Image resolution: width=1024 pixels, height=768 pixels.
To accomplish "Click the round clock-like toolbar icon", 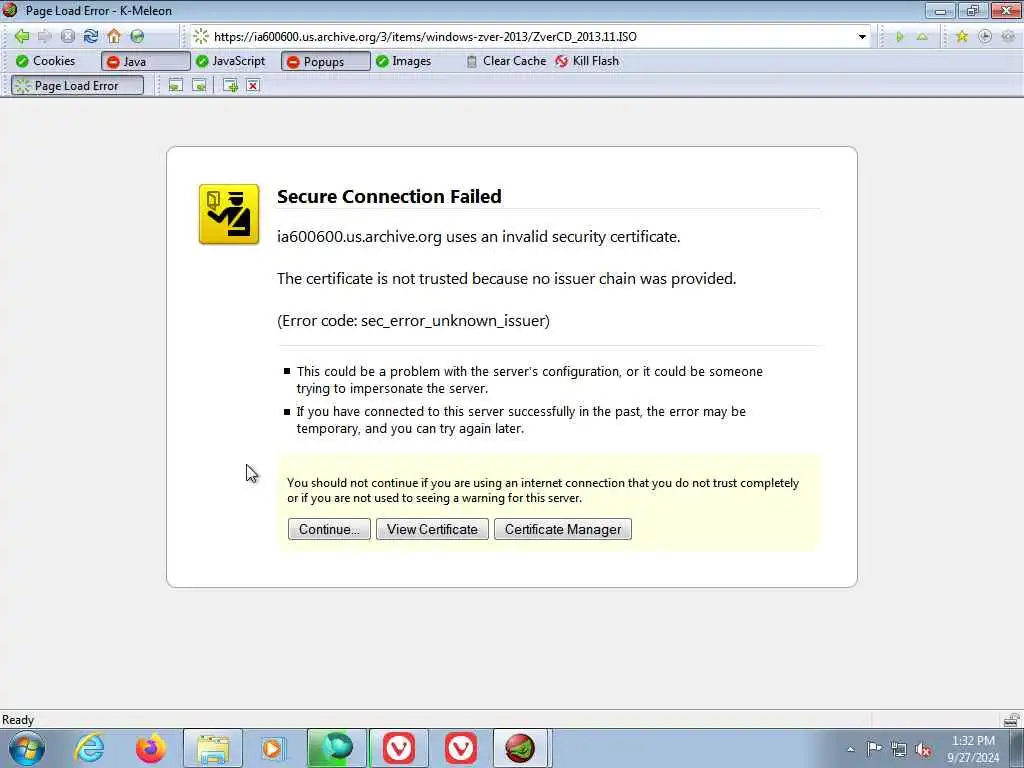I will 985,37.
